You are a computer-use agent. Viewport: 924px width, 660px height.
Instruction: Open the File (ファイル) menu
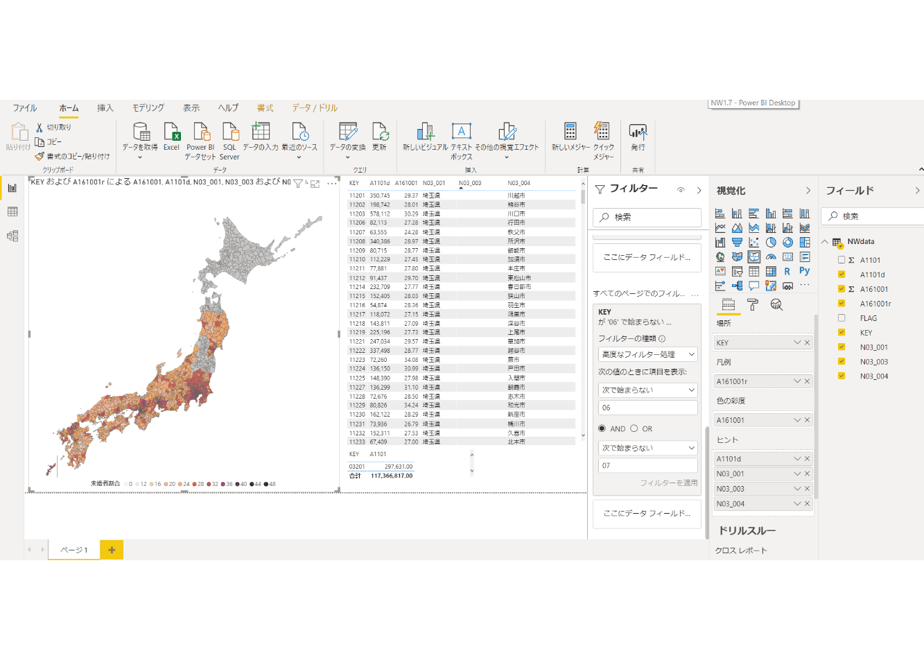25,108
